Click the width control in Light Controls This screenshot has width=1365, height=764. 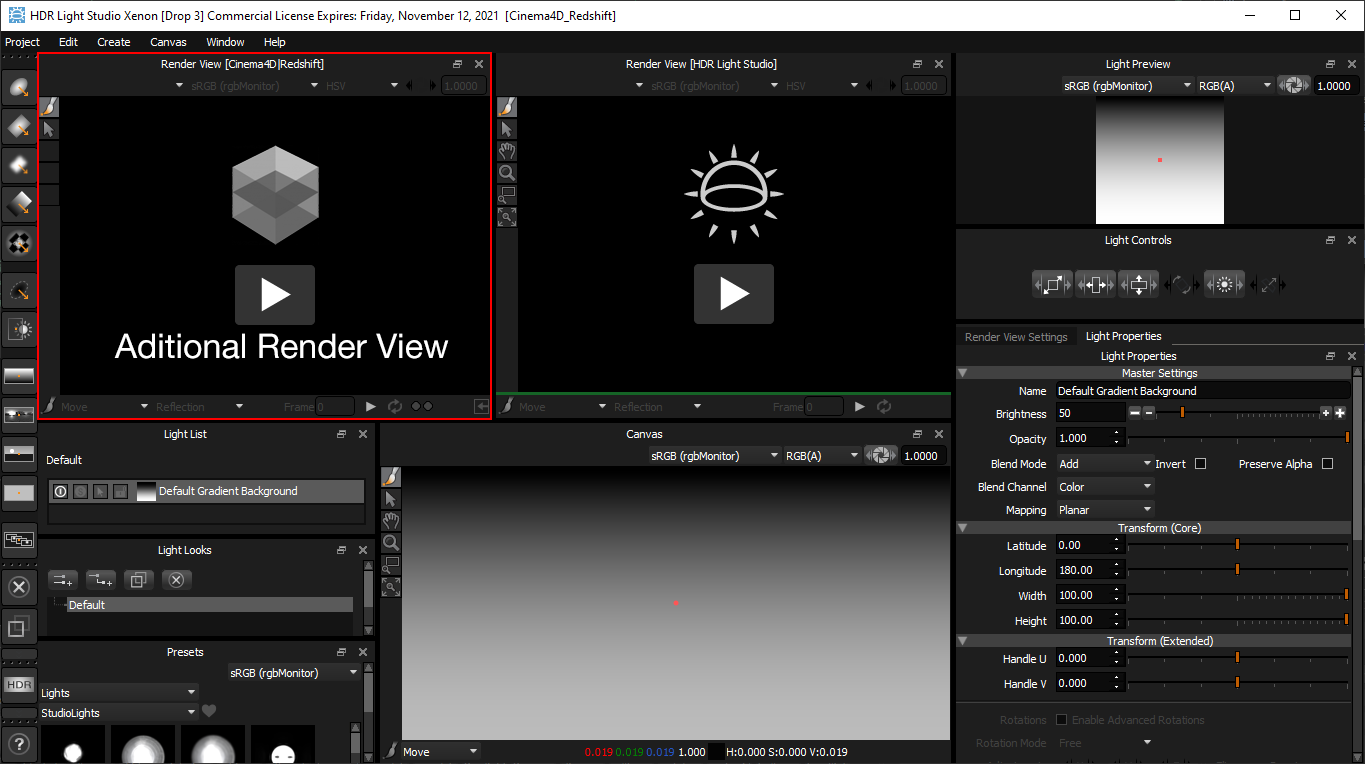pos(1095,285)
